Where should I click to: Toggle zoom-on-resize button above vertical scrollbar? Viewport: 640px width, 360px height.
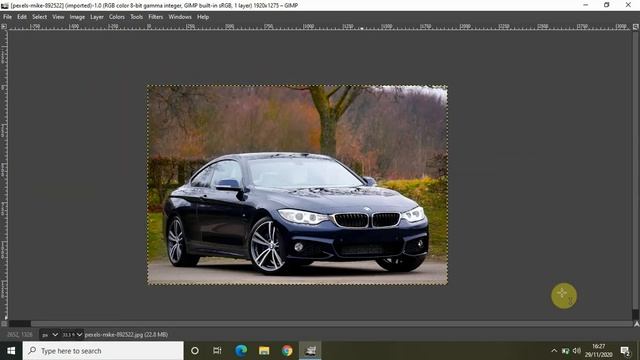click(636, 26)
